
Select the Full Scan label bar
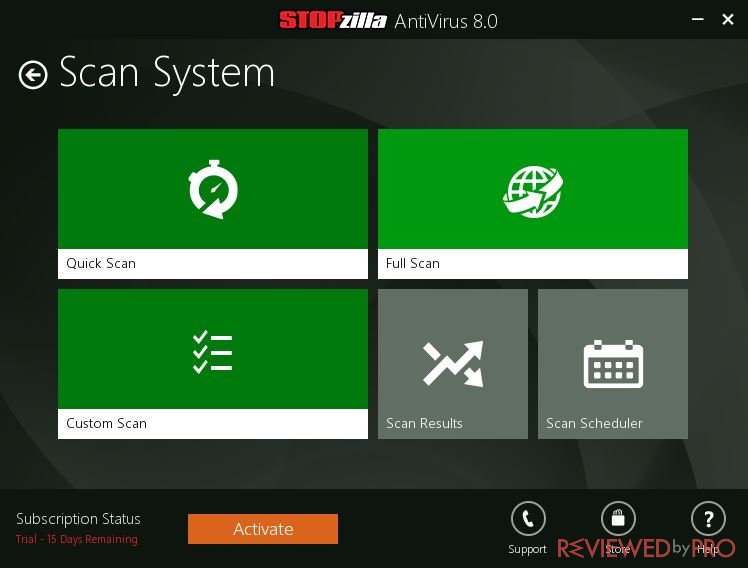533,264
